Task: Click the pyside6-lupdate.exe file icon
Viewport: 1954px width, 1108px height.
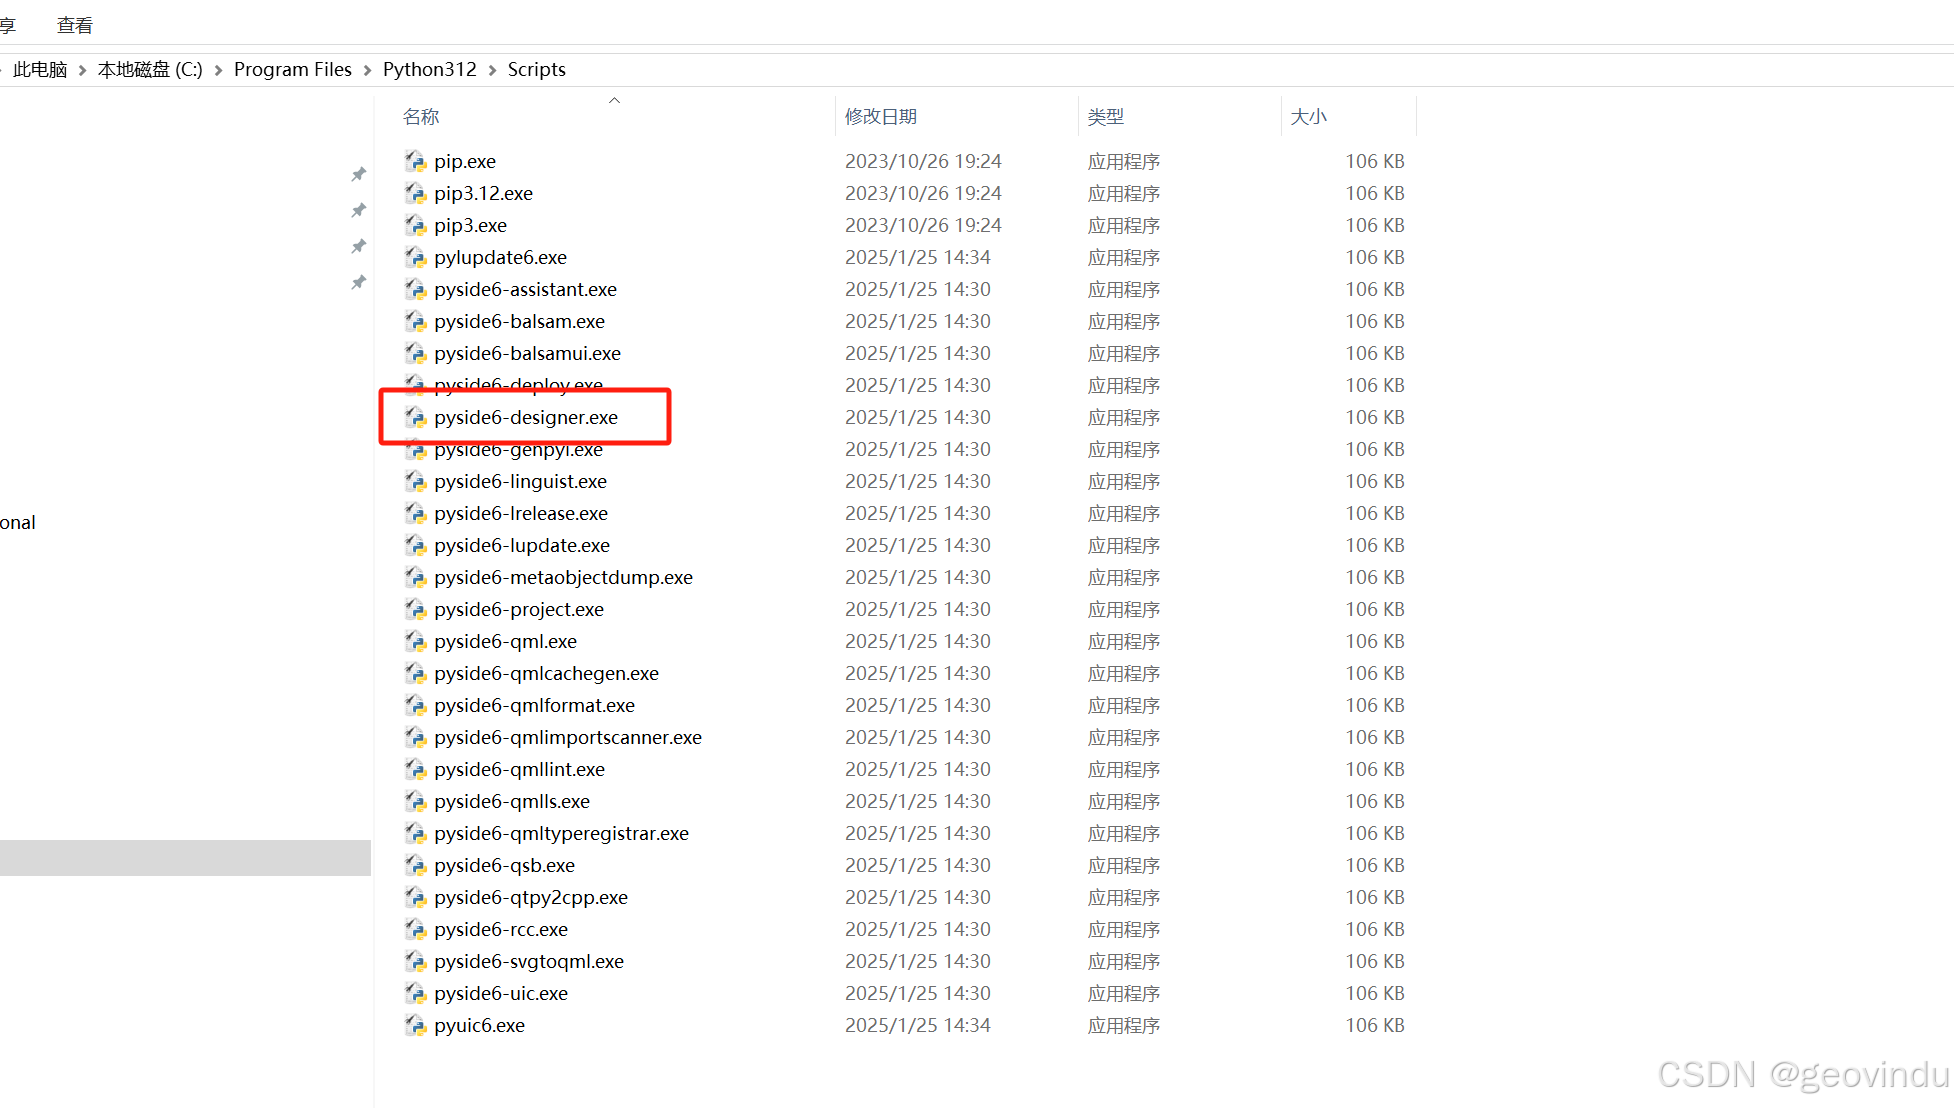Action: 415,545
